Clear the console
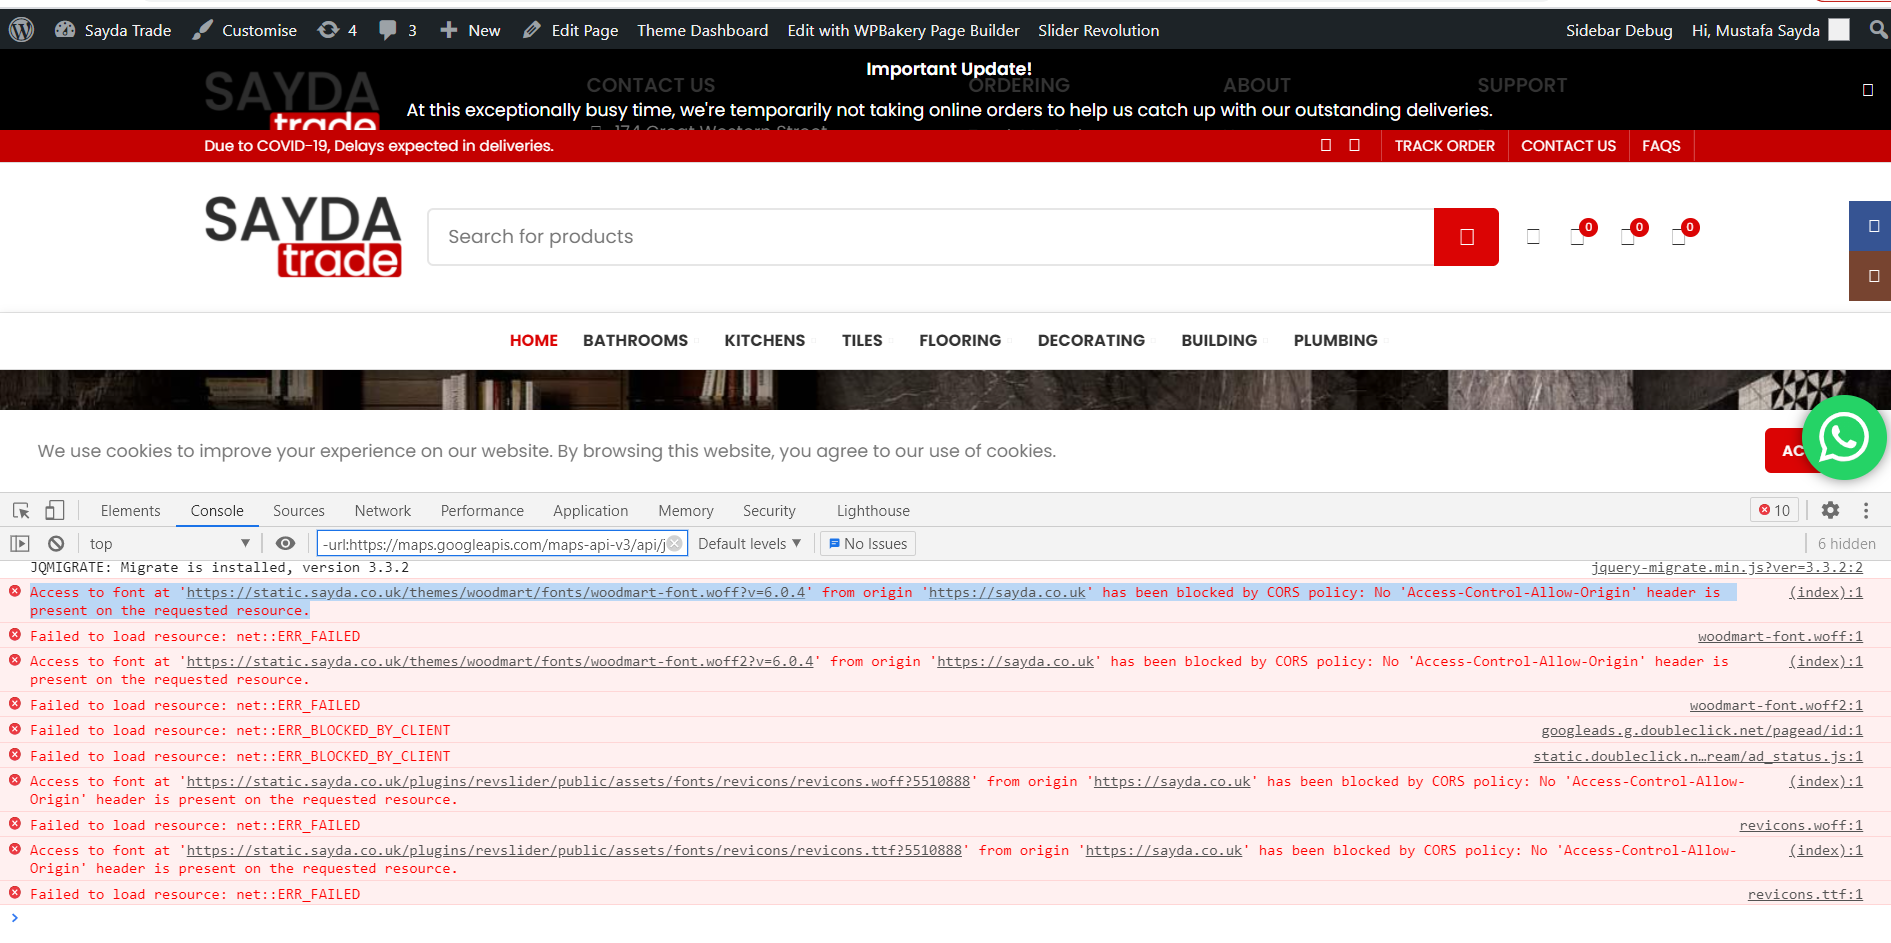Viewport: 1891px width, 943px height. (56, 544)
